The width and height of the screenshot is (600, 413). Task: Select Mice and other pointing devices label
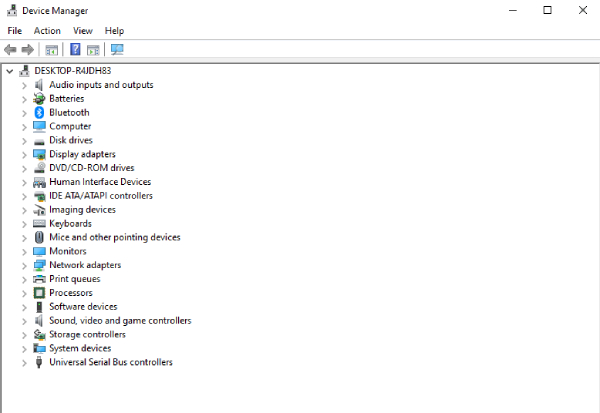click(x=114, y=237)
